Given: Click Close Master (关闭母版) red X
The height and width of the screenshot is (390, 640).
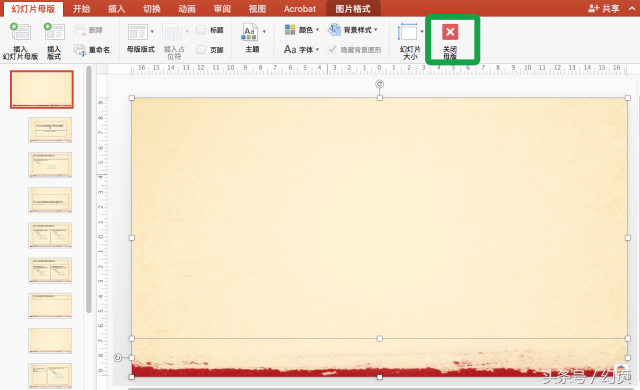Looking at the screenshot, I should click(x=450, y=32).
